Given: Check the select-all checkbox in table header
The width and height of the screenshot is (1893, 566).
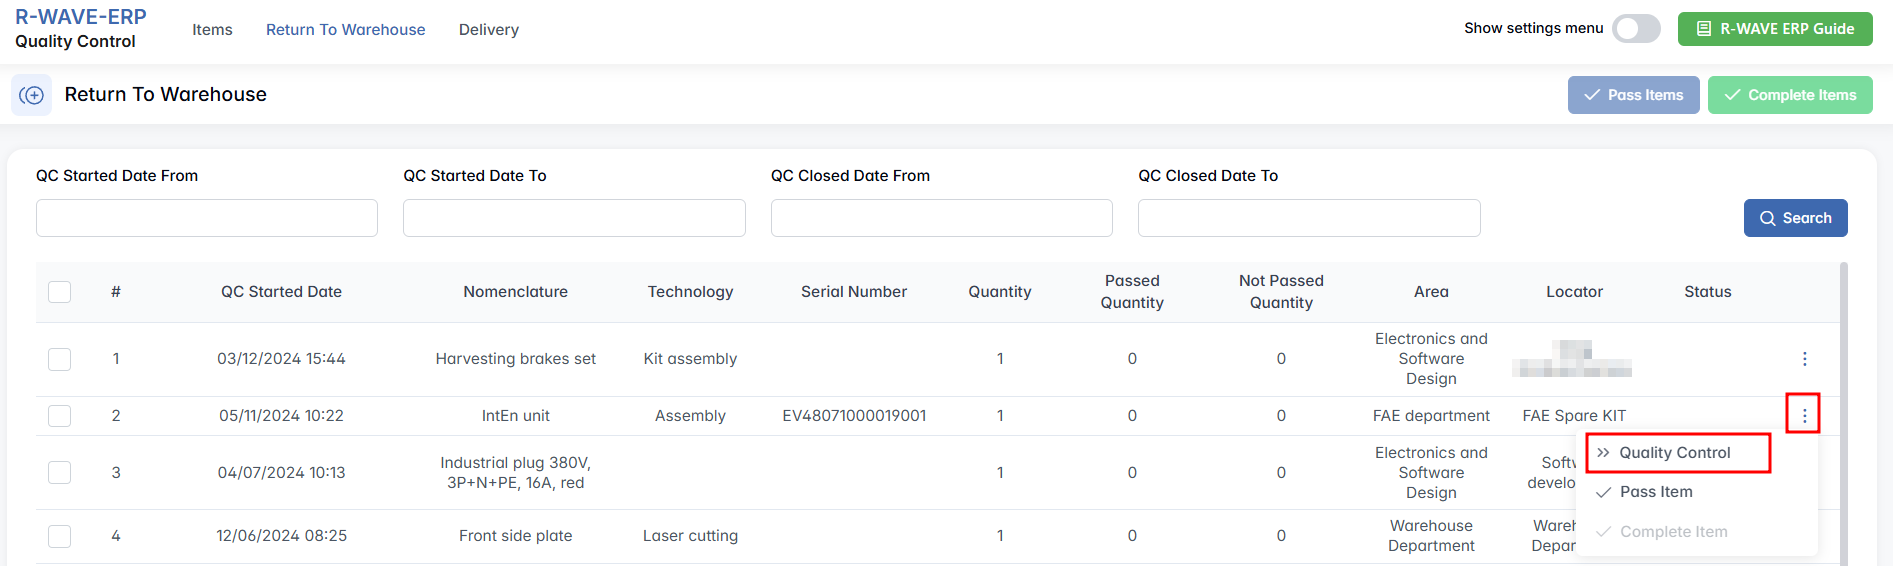Looking at the screenshot, I should (x=60, y=292).
